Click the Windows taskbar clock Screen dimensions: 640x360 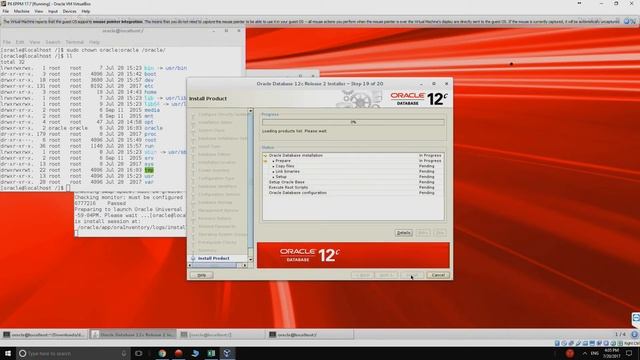(x=611, y=353)
